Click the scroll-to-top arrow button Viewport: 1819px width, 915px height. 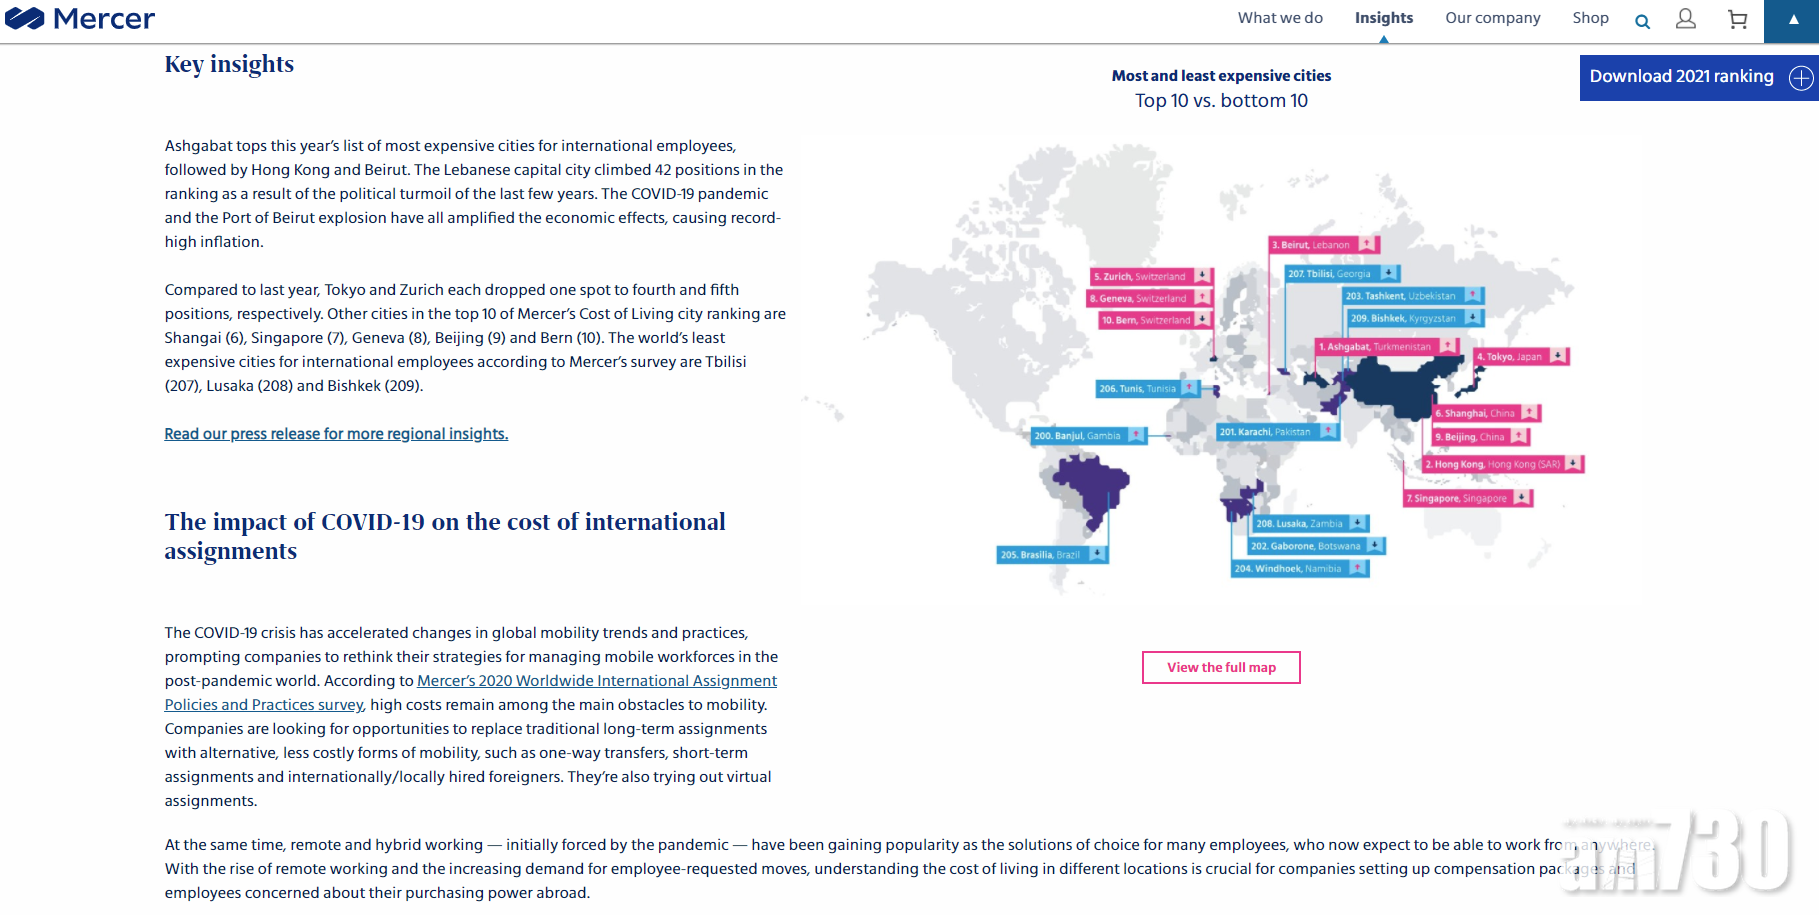coord(1793,20)
